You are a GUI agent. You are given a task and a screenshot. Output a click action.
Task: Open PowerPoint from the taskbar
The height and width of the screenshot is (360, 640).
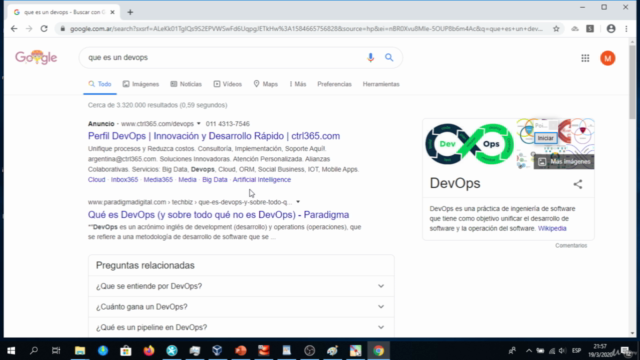tap(241, 351)
